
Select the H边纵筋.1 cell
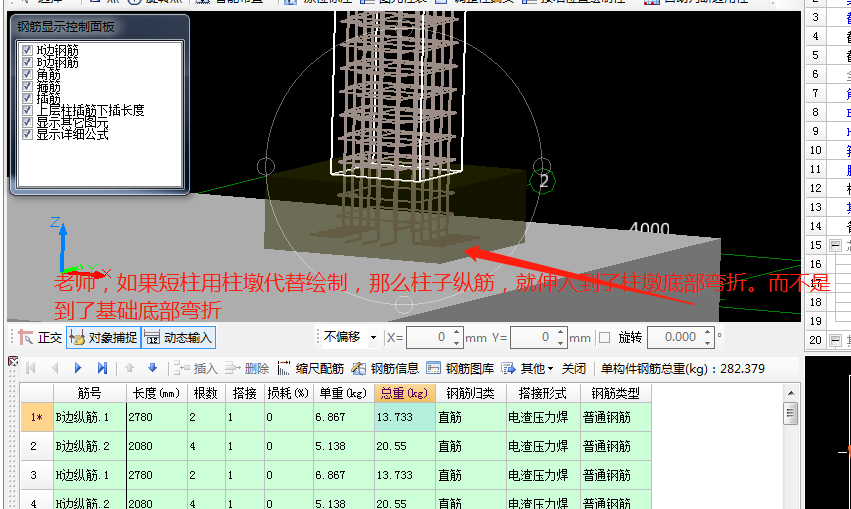coord(90,475)
